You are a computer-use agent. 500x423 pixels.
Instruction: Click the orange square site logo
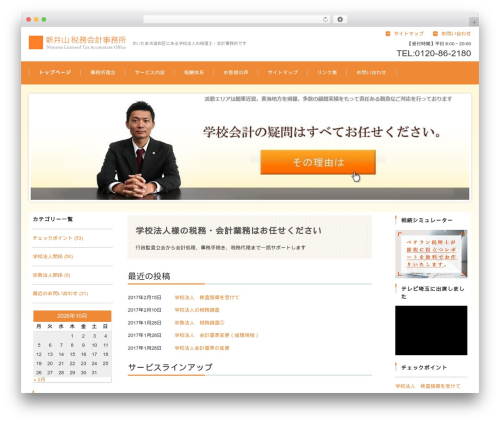coord(36,42)
